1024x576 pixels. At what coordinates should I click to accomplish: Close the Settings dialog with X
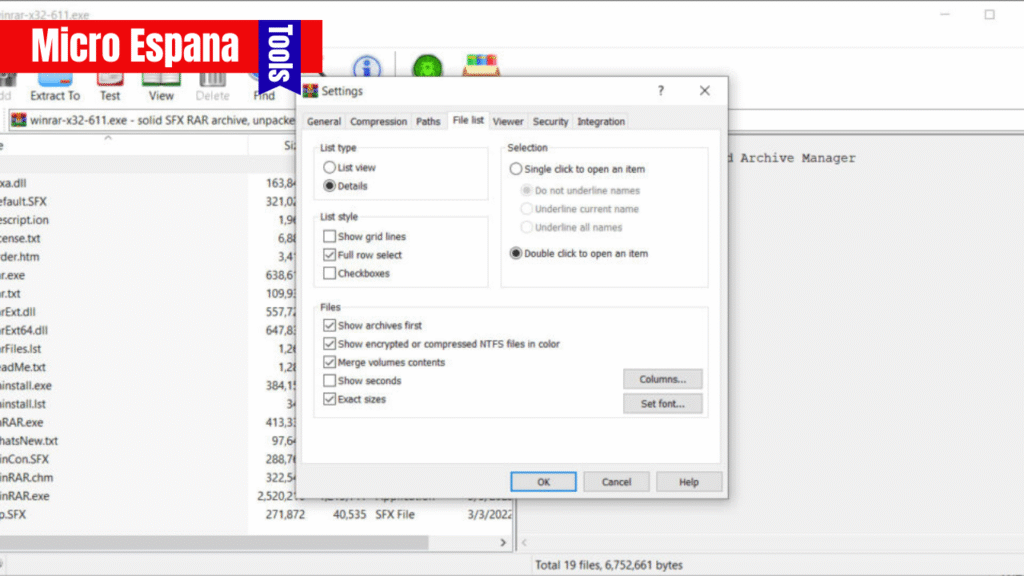tap(705, 91)
